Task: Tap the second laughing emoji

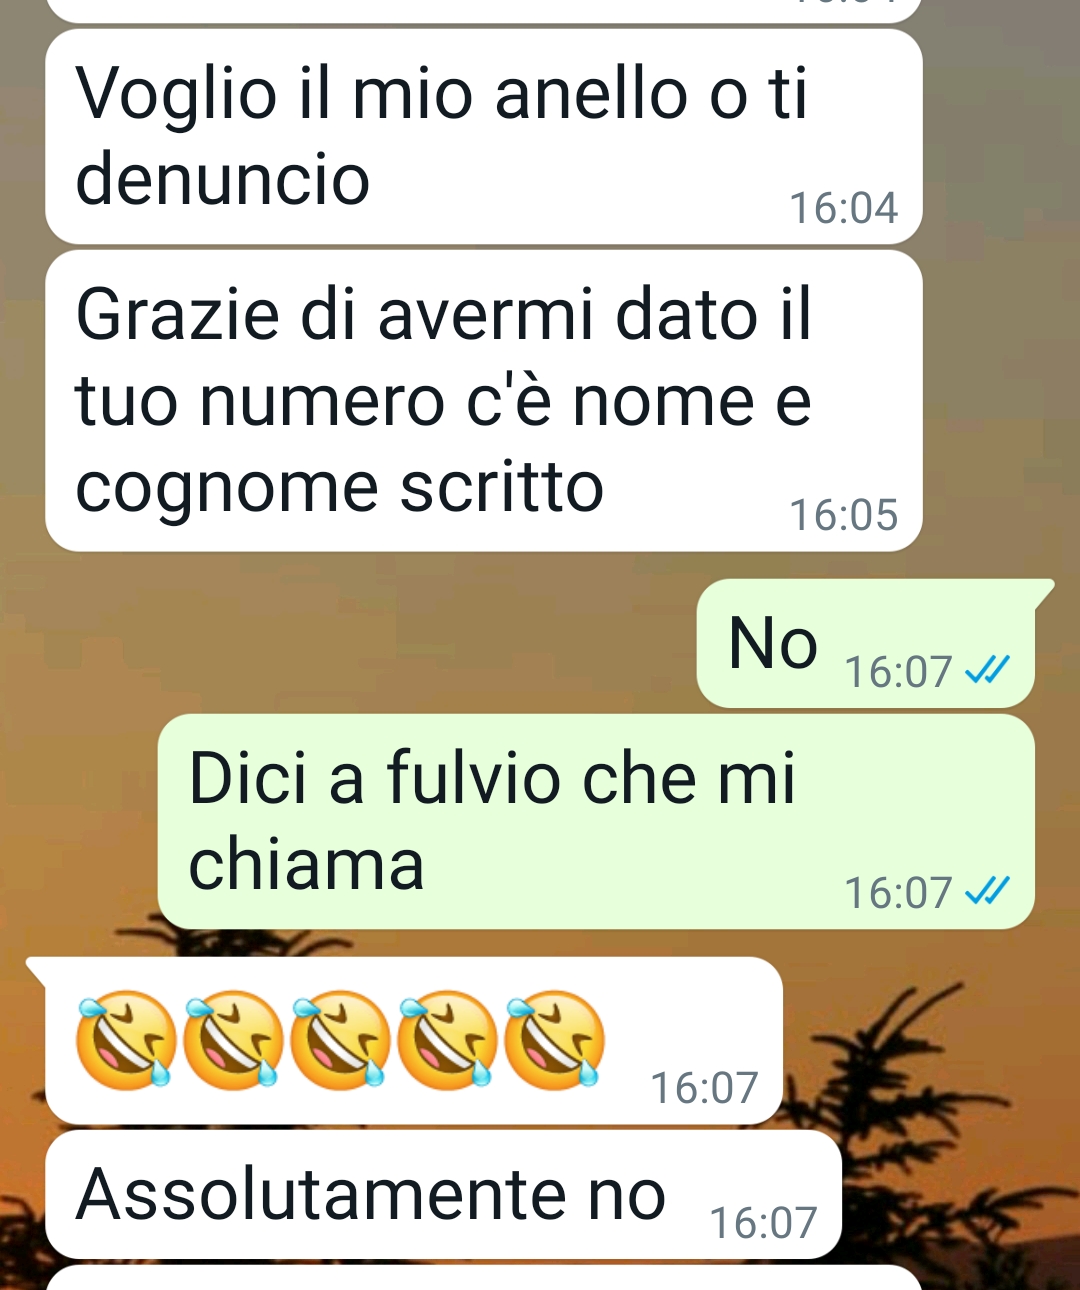Action: coord(233,1039)
